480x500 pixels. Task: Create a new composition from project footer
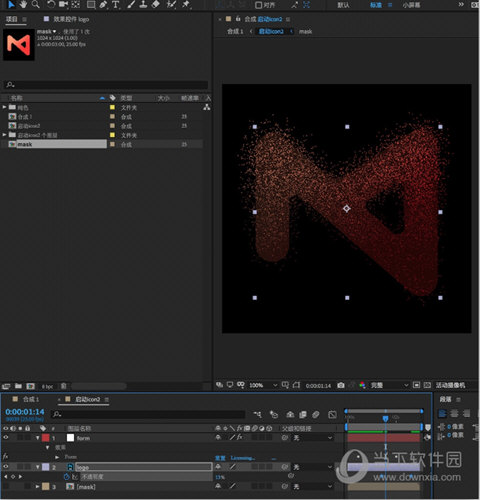coord(31,386)
